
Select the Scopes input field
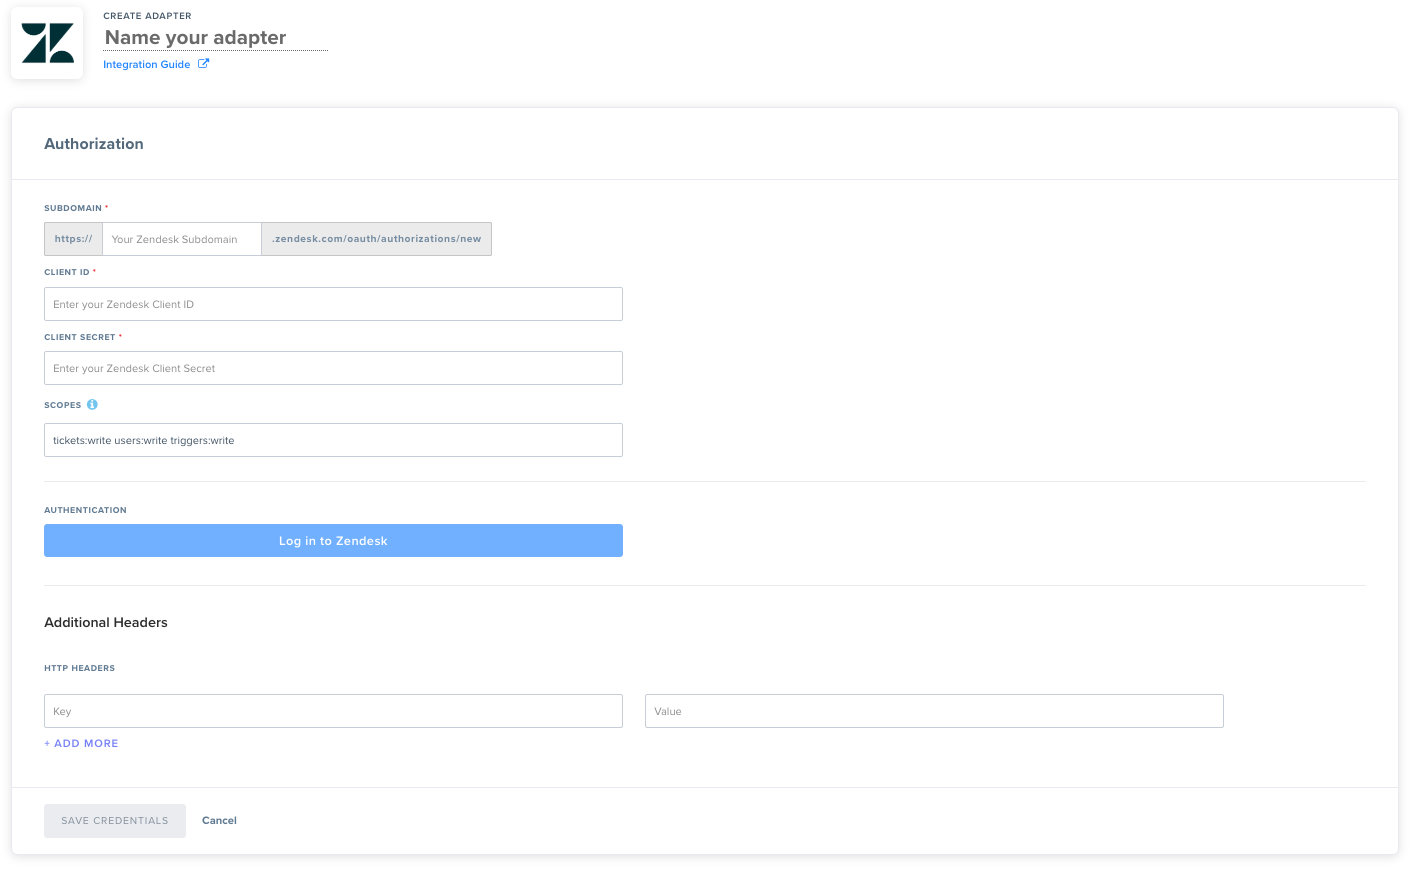point(333,440)
